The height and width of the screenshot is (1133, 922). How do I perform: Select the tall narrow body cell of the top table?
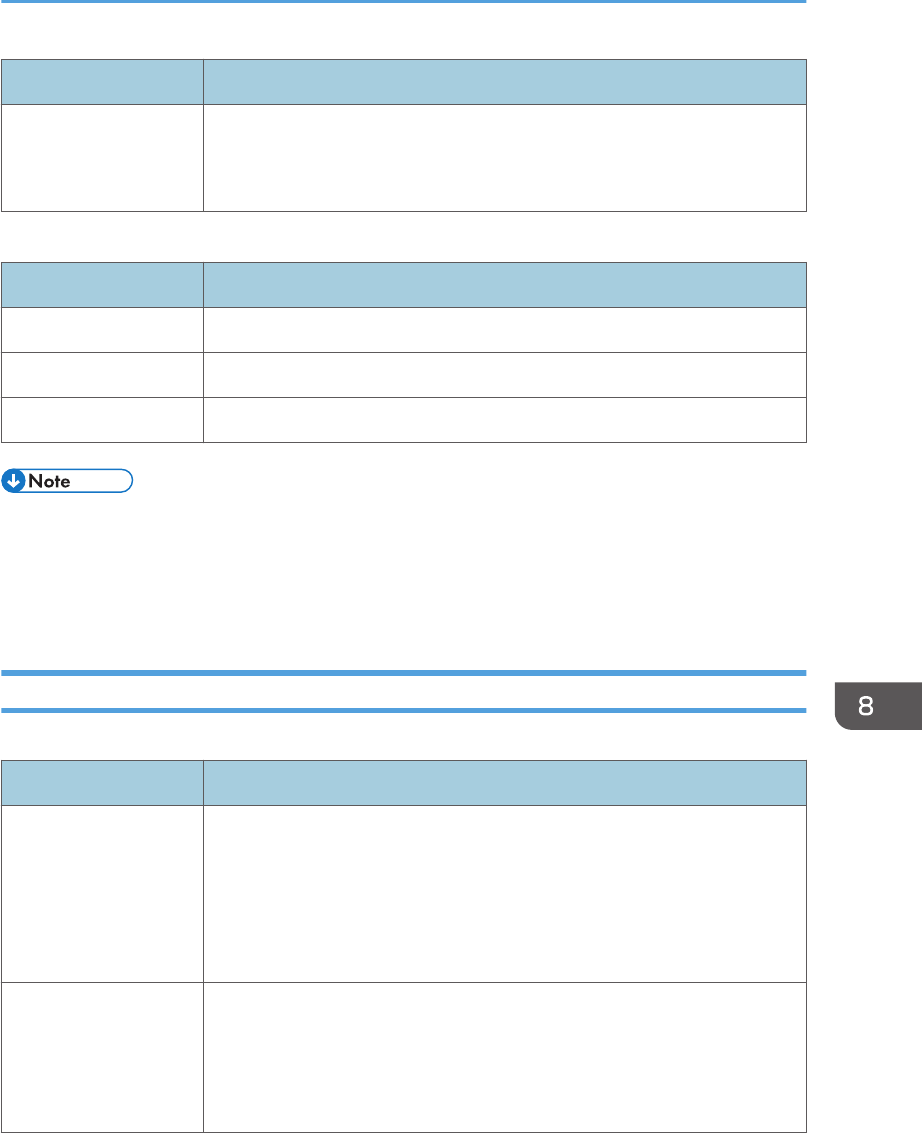click(x=103, y=158)
